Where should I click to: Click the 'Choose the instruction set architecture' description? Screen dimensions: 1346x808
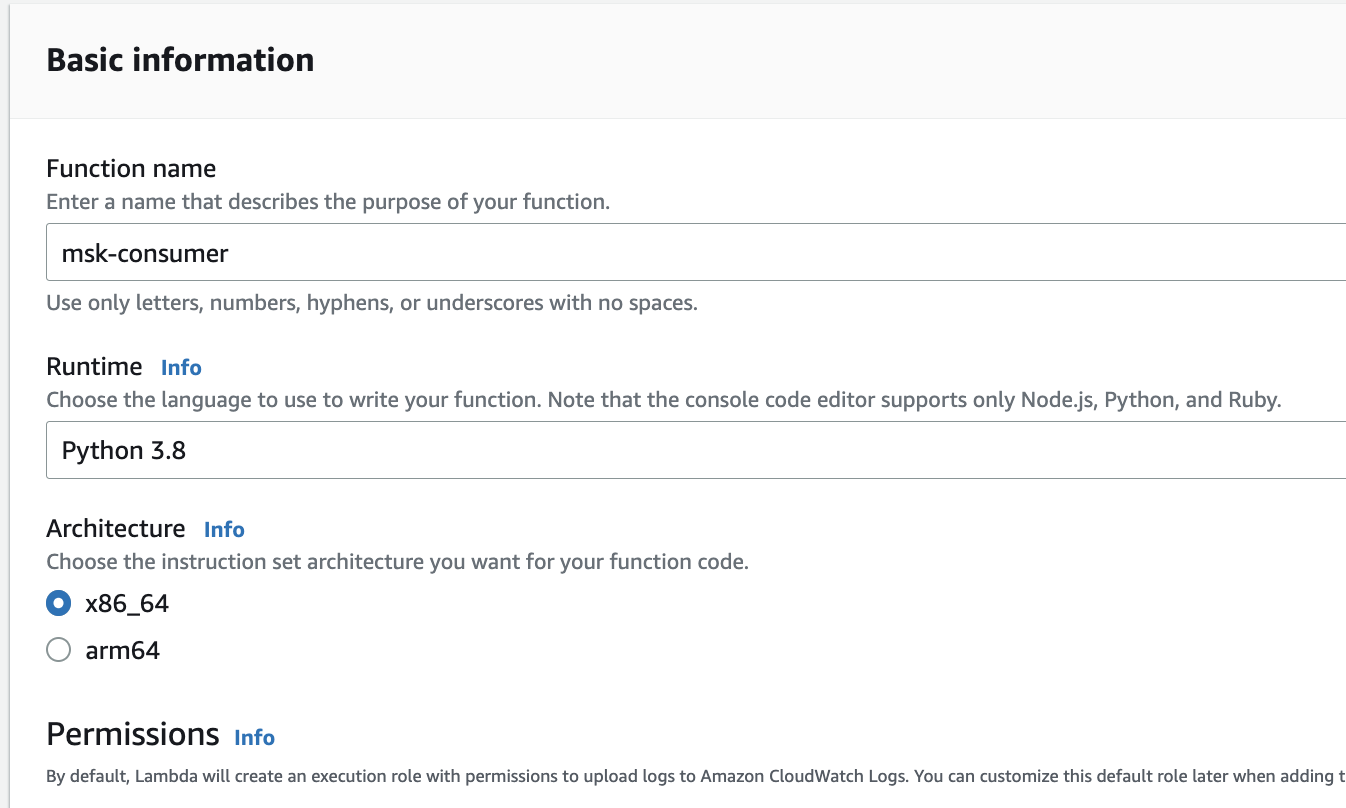click(x=397, y=562)
